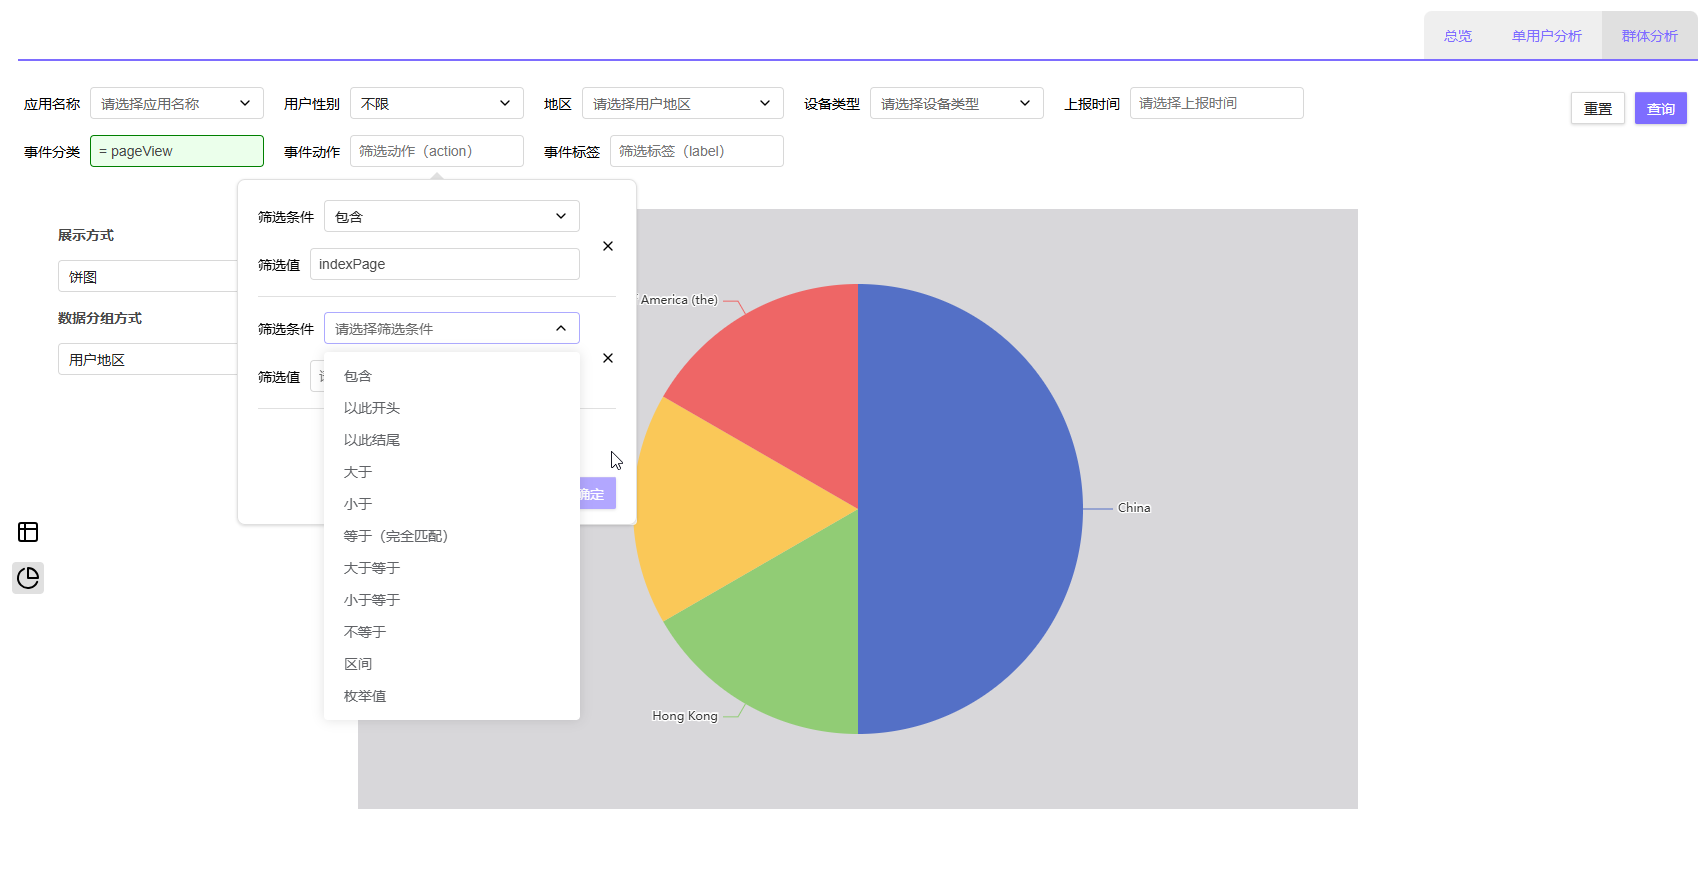The height and width of the screenshot is (884, 1707).
Task: Select the pie chart view icon
Action: click(28, 578)
